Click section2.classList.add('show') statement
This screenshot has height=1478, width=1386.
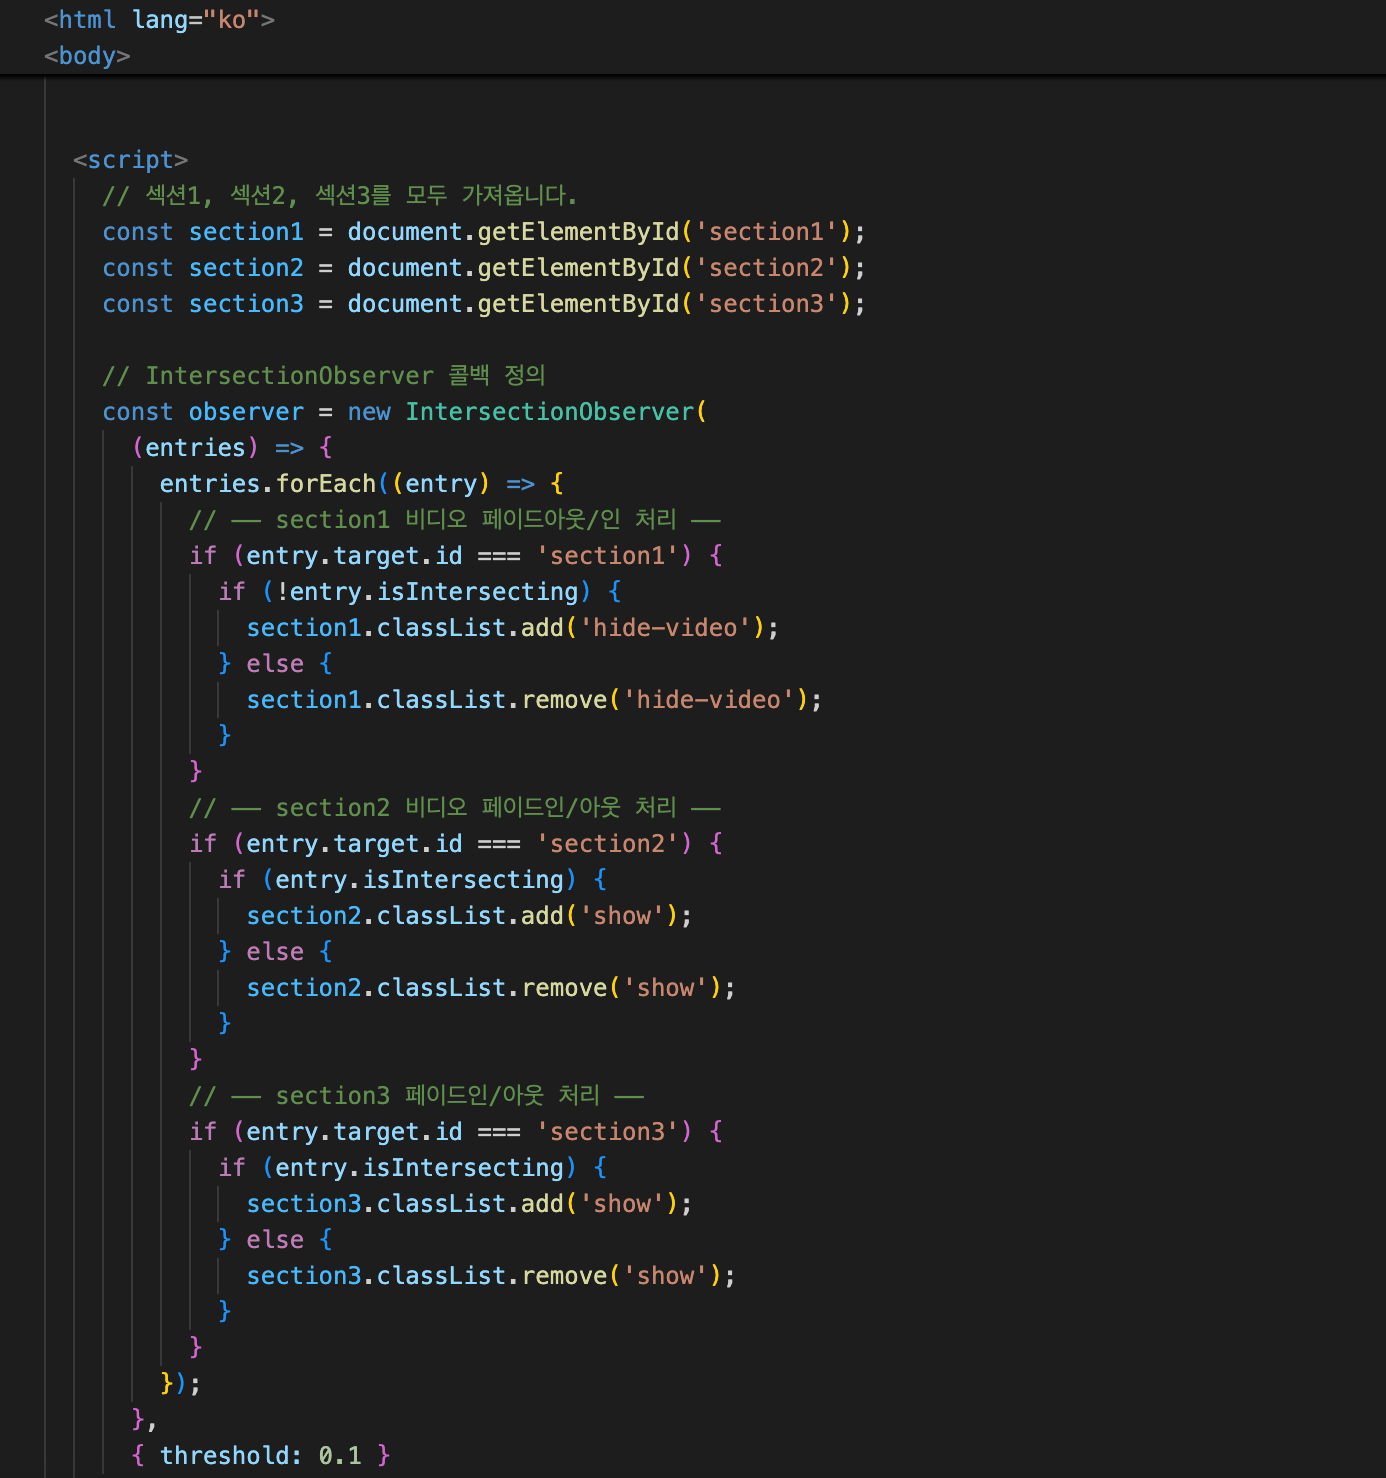[x=468, y=916]
